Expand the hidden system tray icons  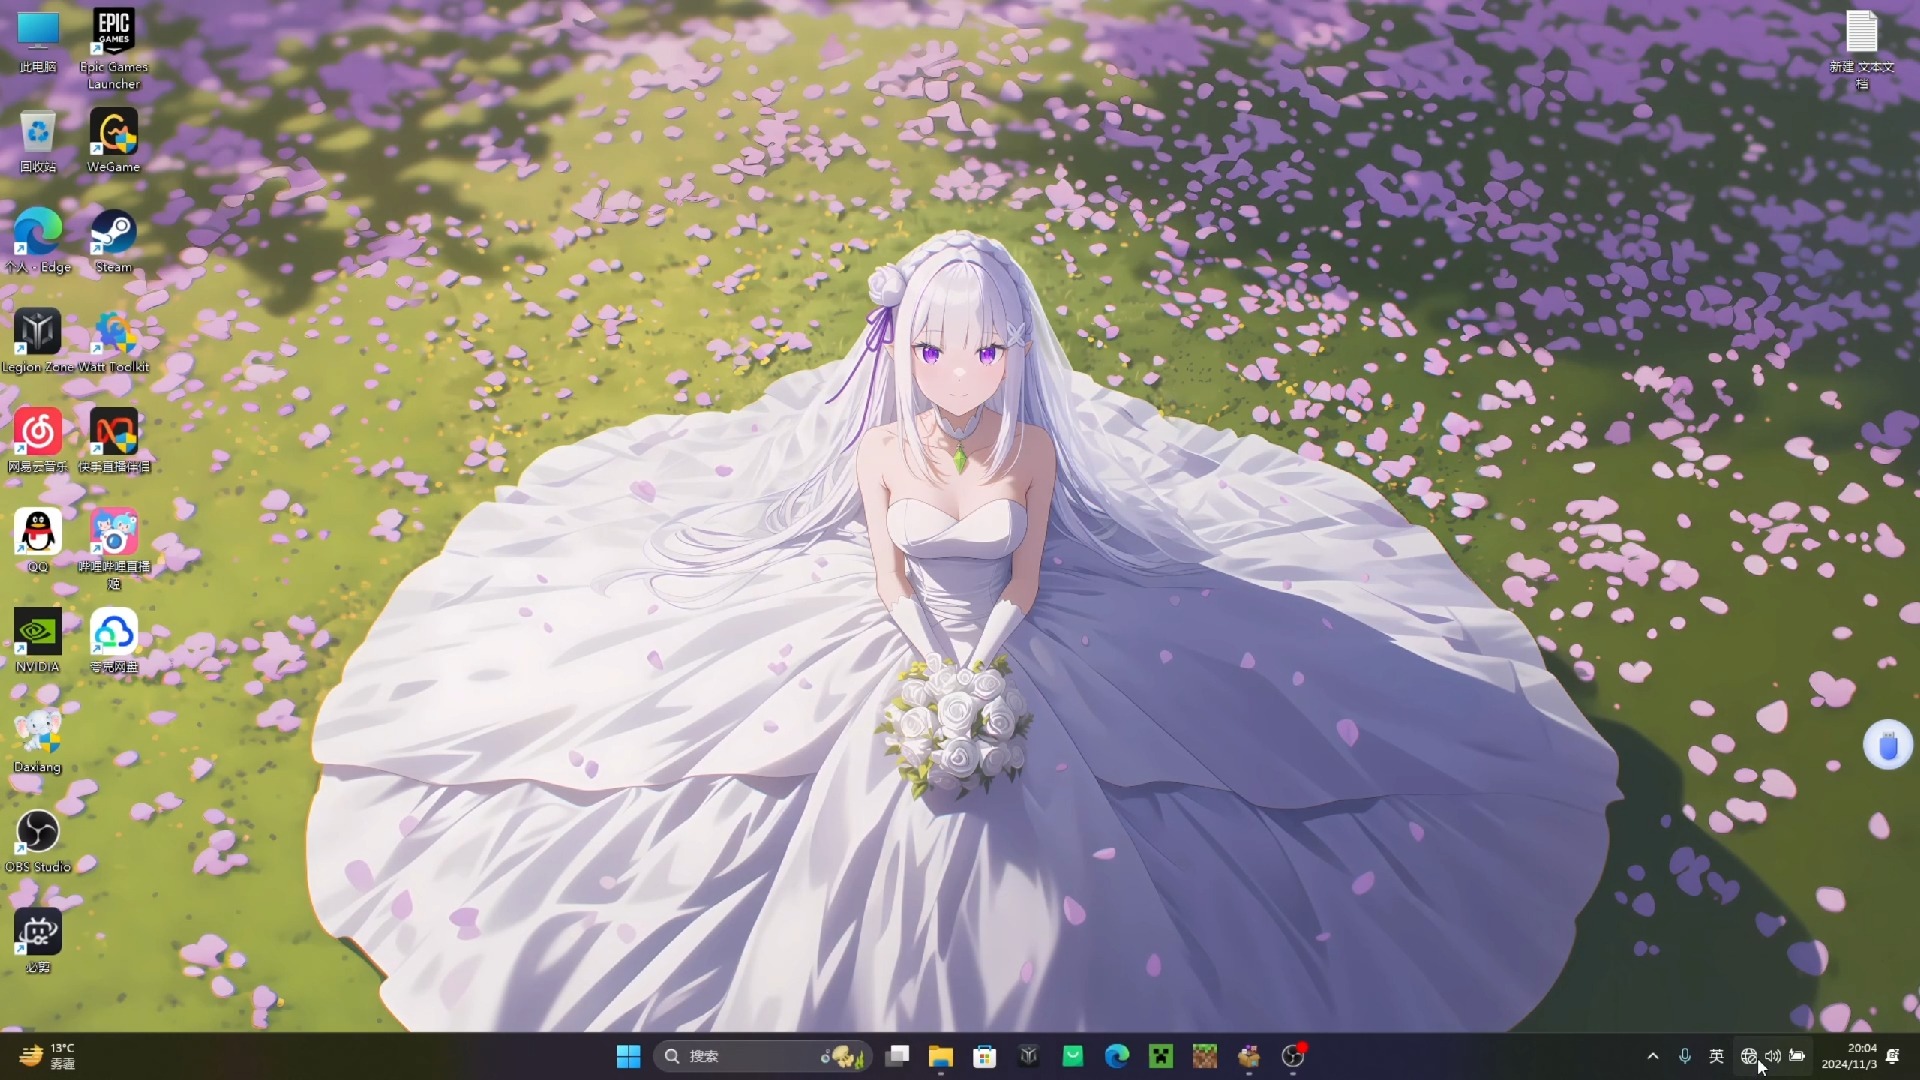[x=1653, y=1056]
